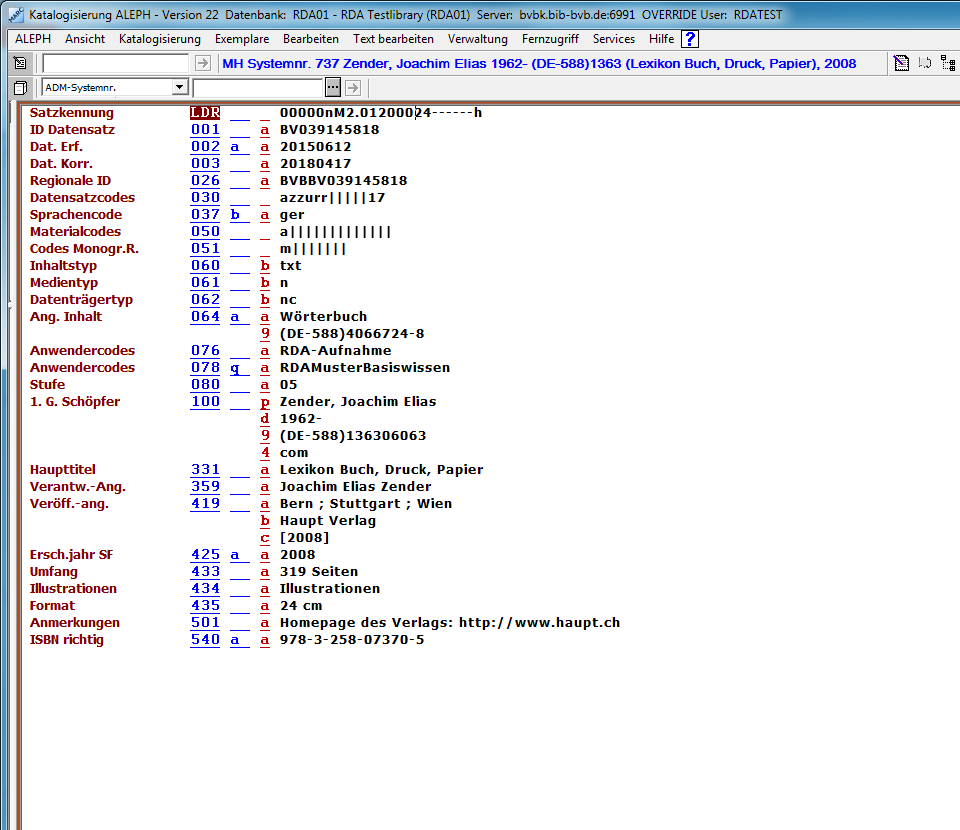Click the top record number input field
Image resolution: width=960 pixels, height=830 pixels.
(115, 64)
